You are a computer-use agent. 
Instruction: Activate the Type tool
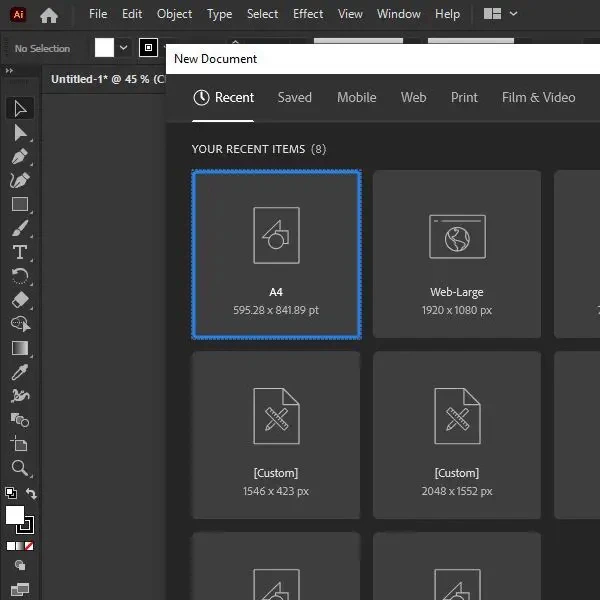[x=19, y=252]
